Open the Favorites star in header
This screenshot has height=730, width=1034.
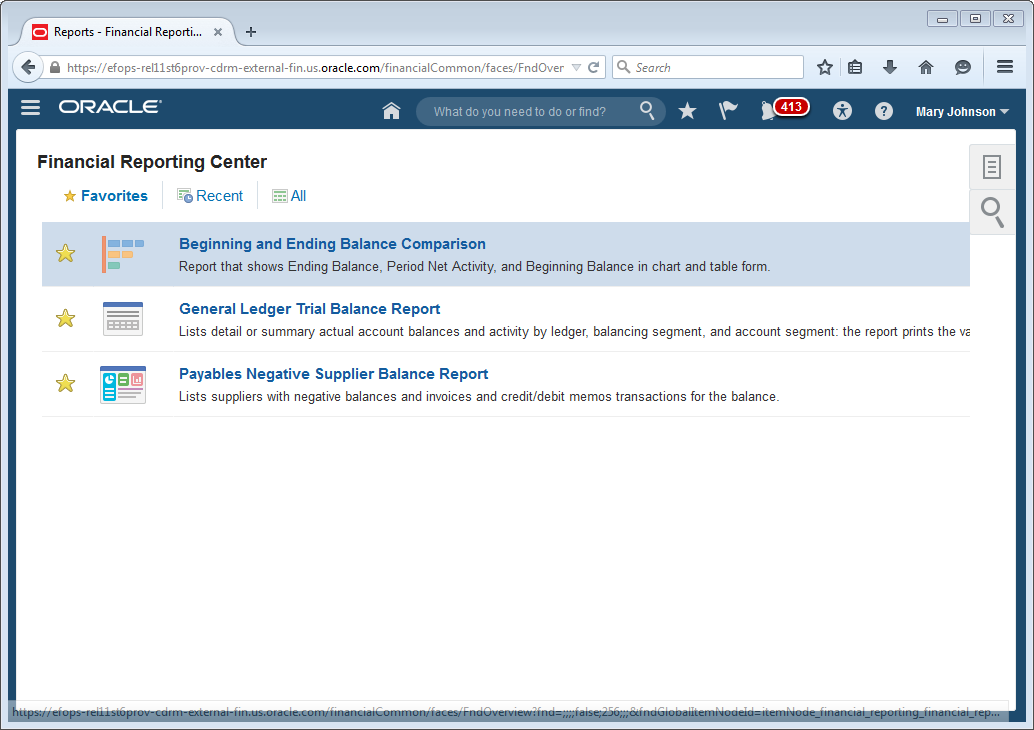tap(687, 111)
